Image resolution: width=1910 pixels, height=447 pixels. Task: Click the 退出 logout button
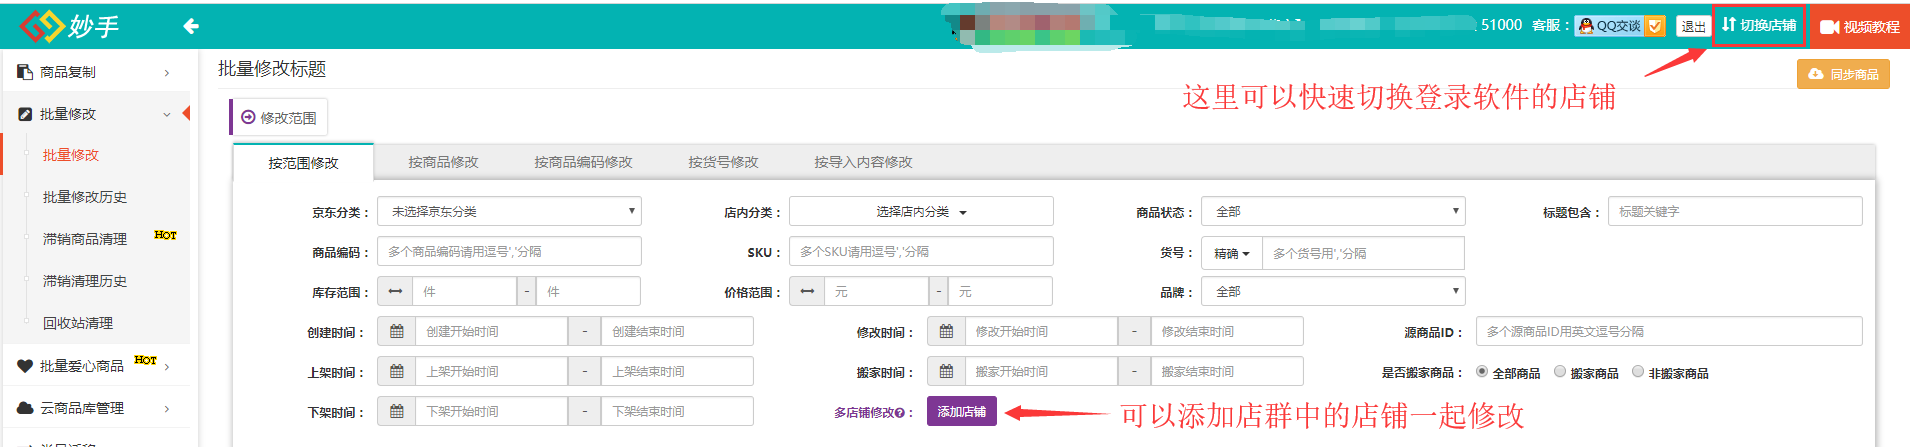coord(1693,27)
